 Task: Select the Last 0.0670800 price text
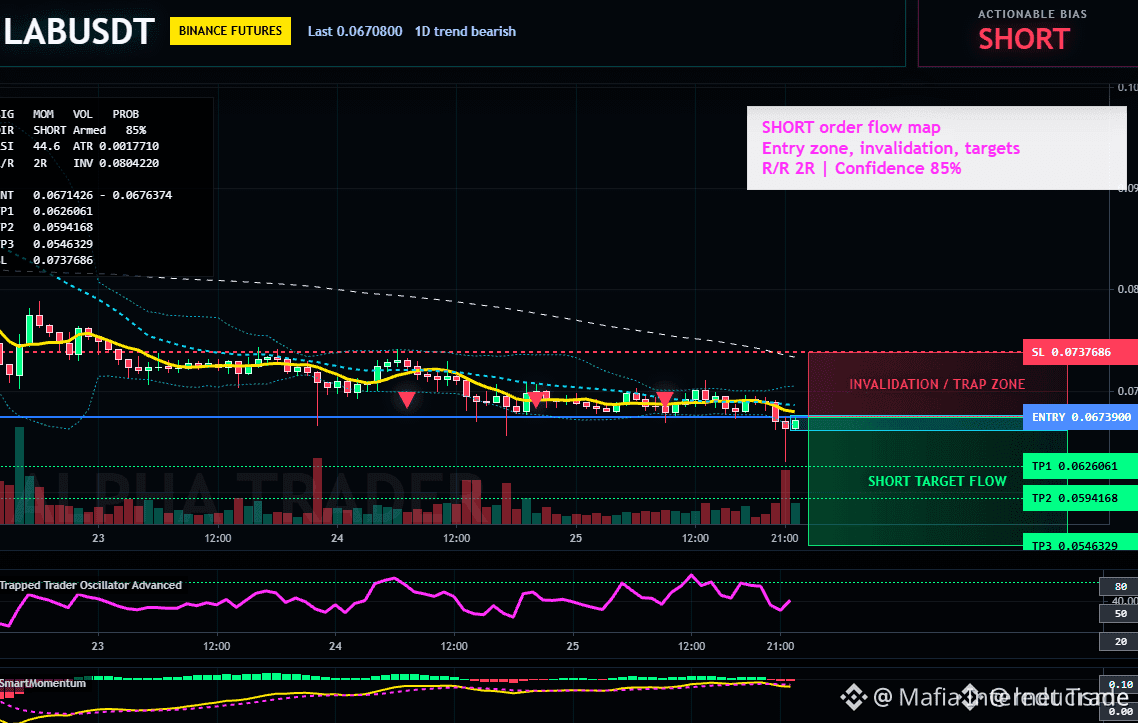[355, 31]
